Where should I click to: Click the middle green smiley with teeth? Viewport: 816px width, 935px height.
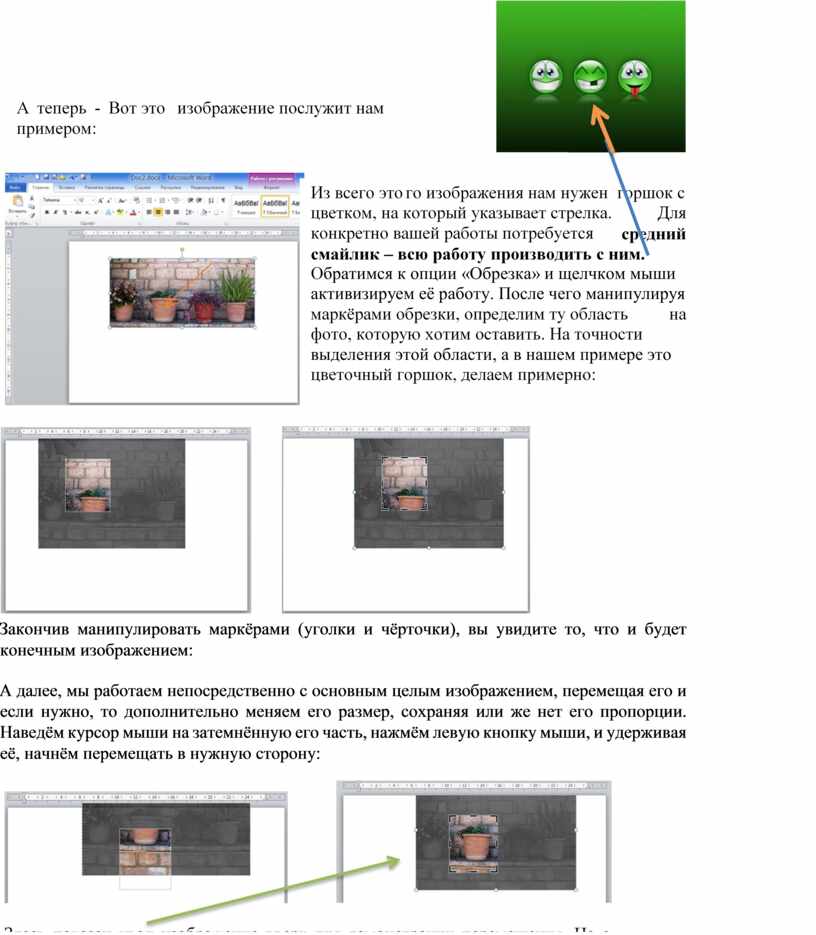click(590, 76)
